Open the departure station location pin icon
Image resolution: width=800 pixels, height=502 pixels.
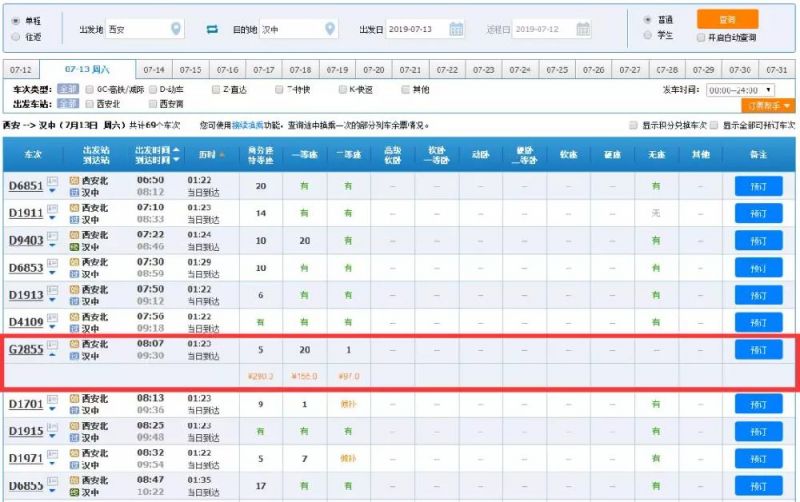pyautogui.click(x=176, y=29)
